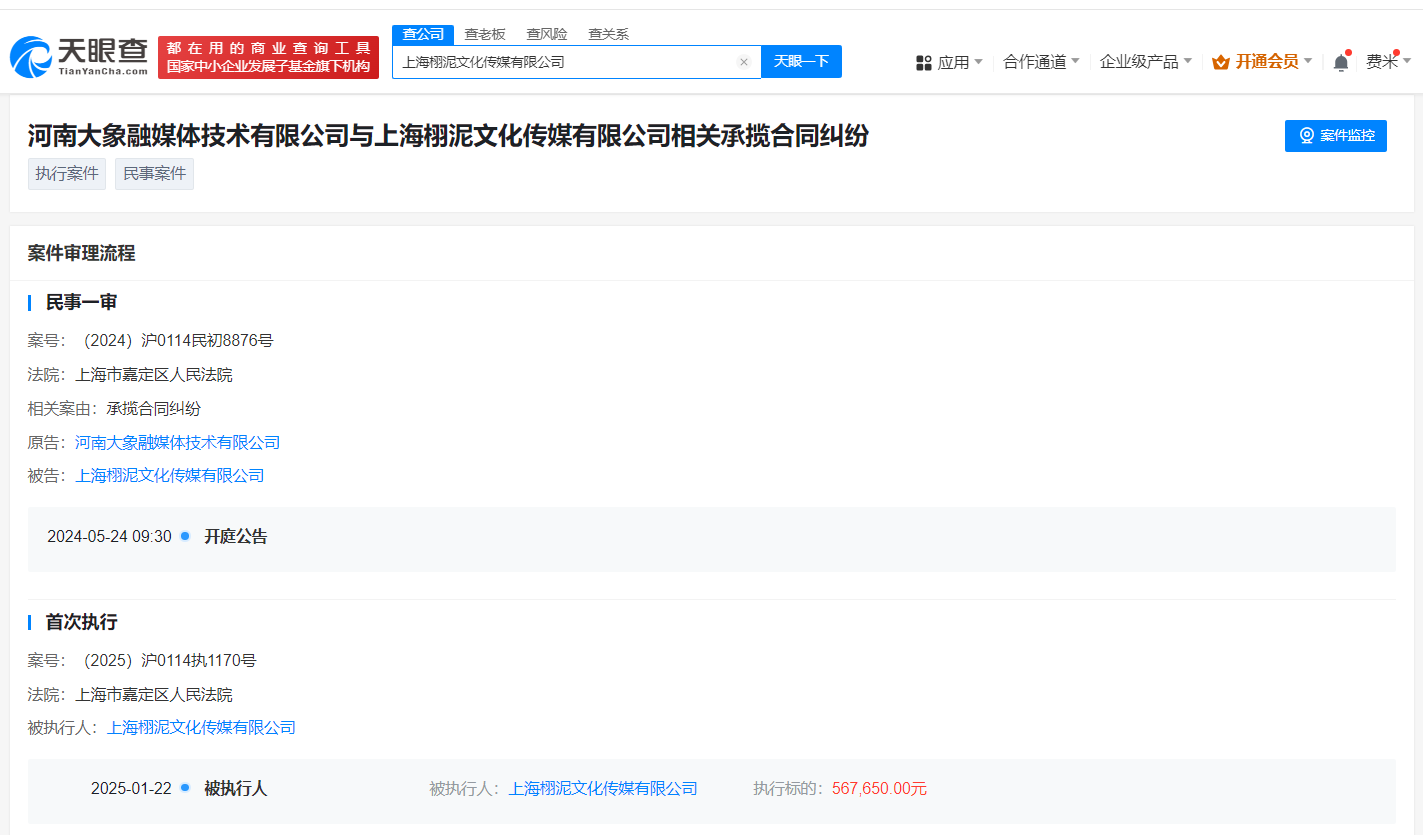Open the defendant 上海栩泥文化传媒有限公司 link

click(170, 476)
